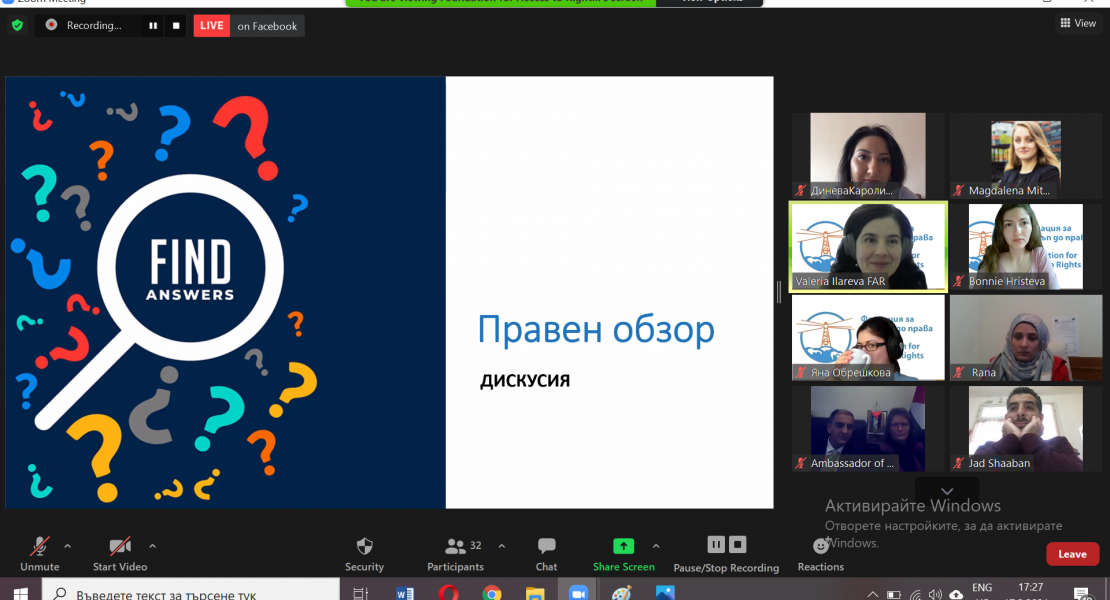Show more participants with gallery down chevron
Image resolution: width=1110 pixels, height=600 pixels.
[947, 490]
